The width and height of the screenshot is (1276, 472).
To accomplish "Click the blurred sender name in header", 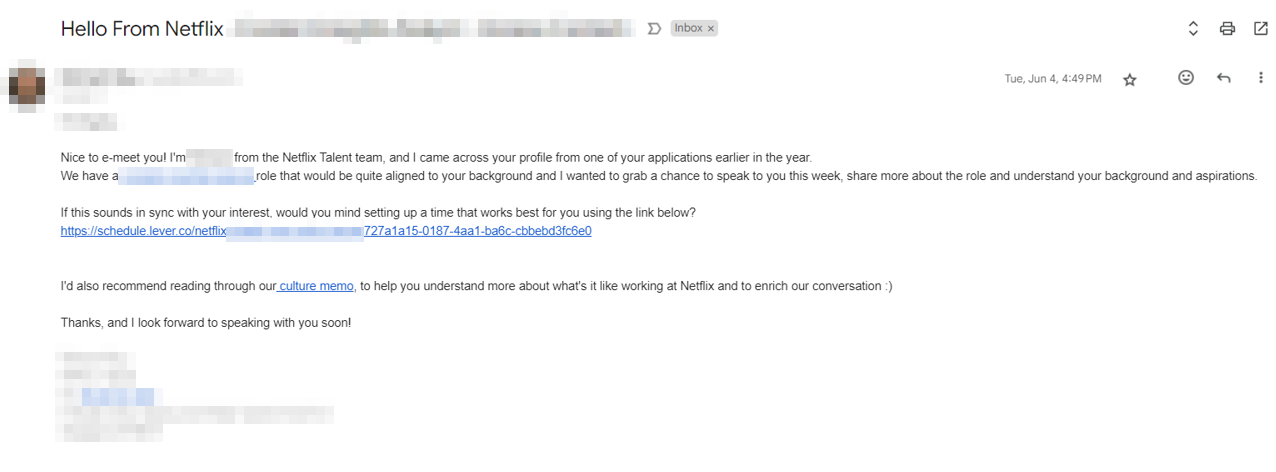I will [148, 76].
